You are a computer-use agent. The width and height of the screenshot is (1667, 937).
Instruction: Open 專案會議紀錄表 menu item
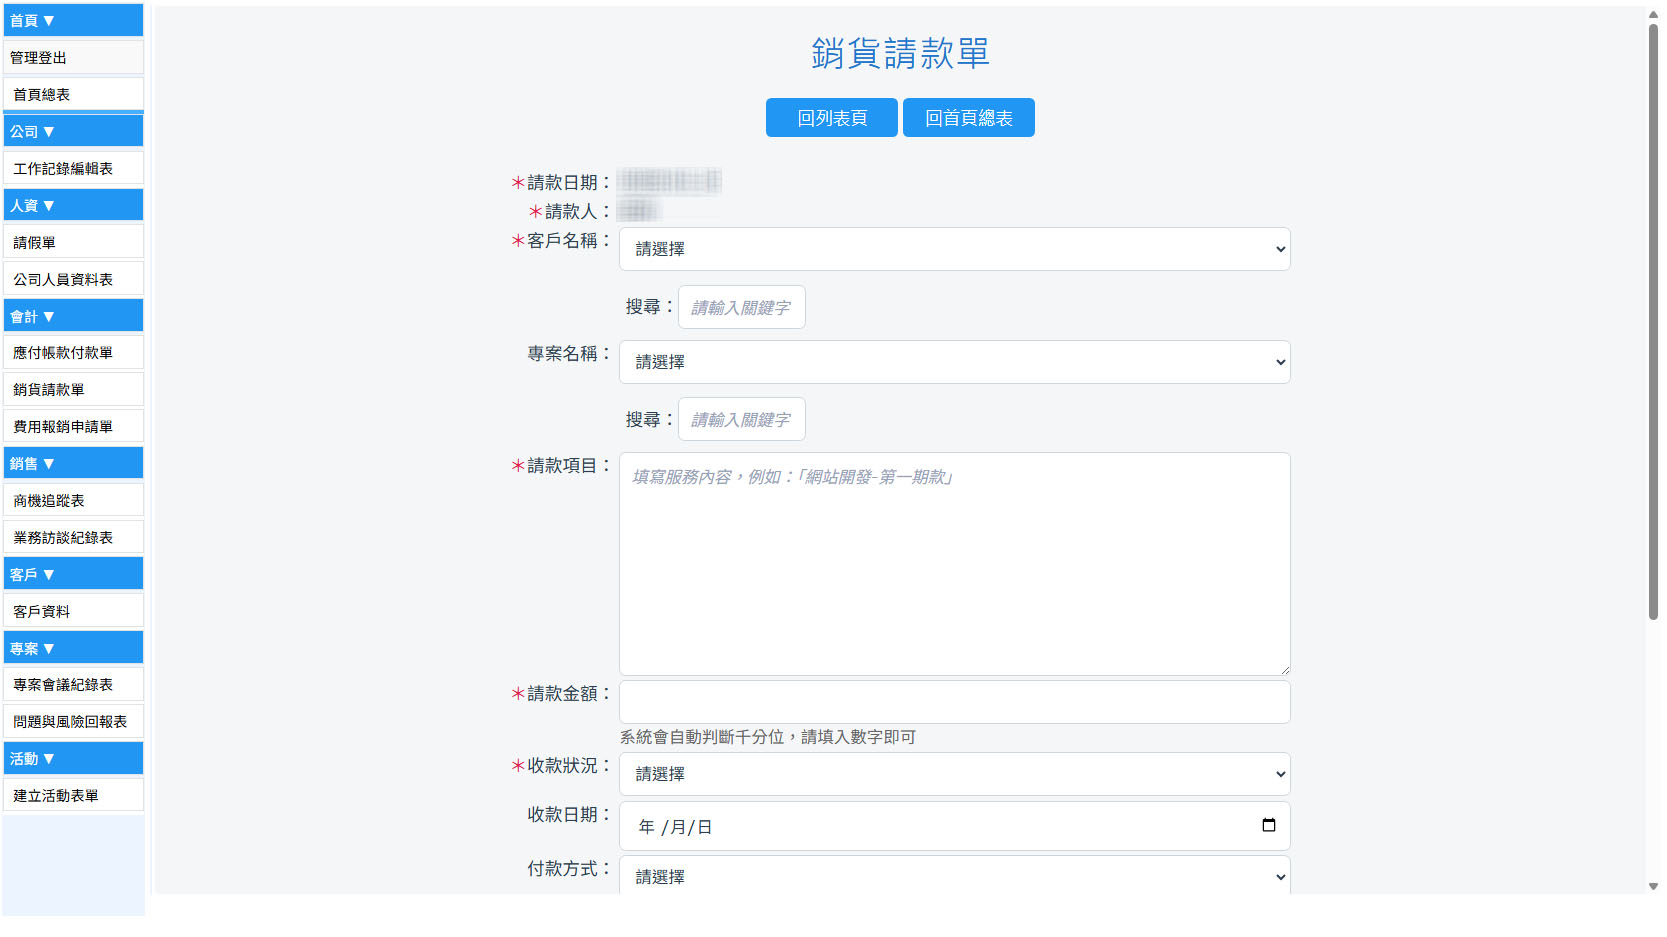[x=73, y=684]
